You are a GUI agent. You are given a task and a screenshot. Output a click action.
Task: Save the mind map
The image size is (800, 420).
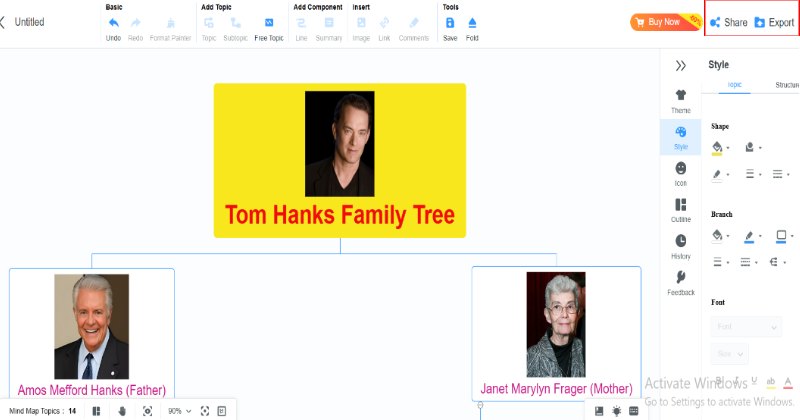tap(450, 23)
